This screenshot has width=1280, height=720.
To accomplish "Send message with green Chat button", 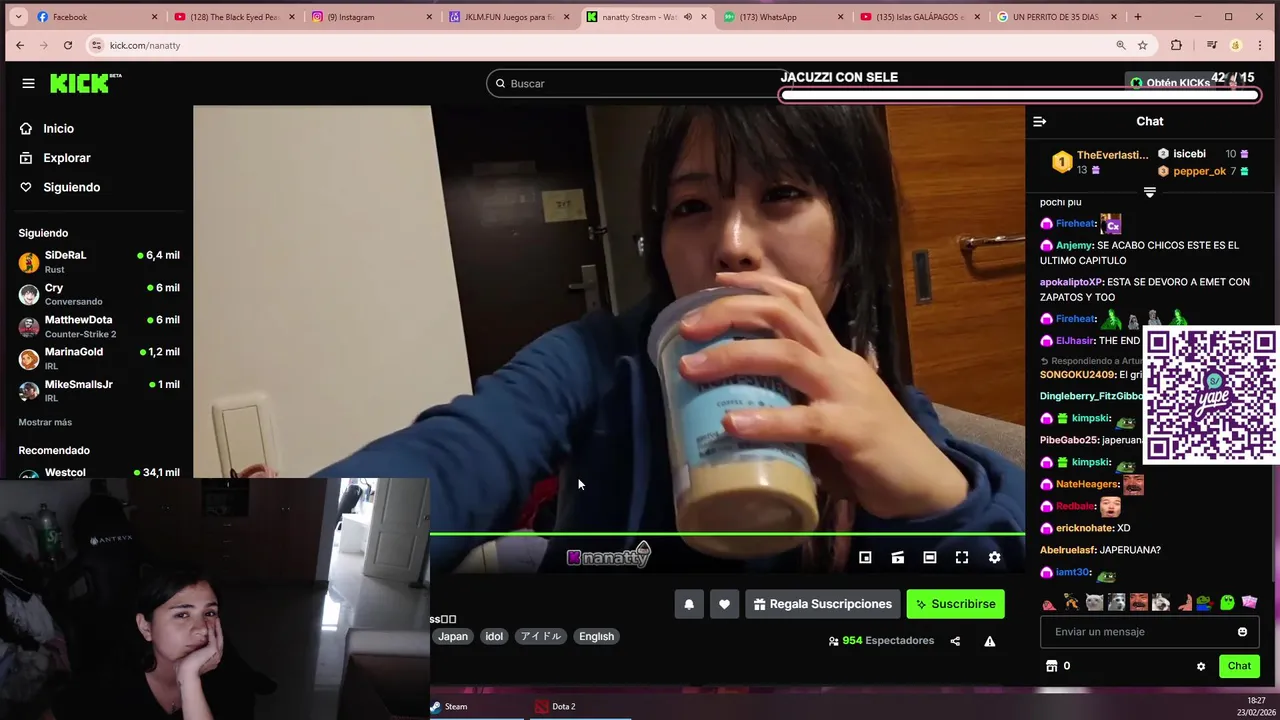I will tap(1239, 666).
